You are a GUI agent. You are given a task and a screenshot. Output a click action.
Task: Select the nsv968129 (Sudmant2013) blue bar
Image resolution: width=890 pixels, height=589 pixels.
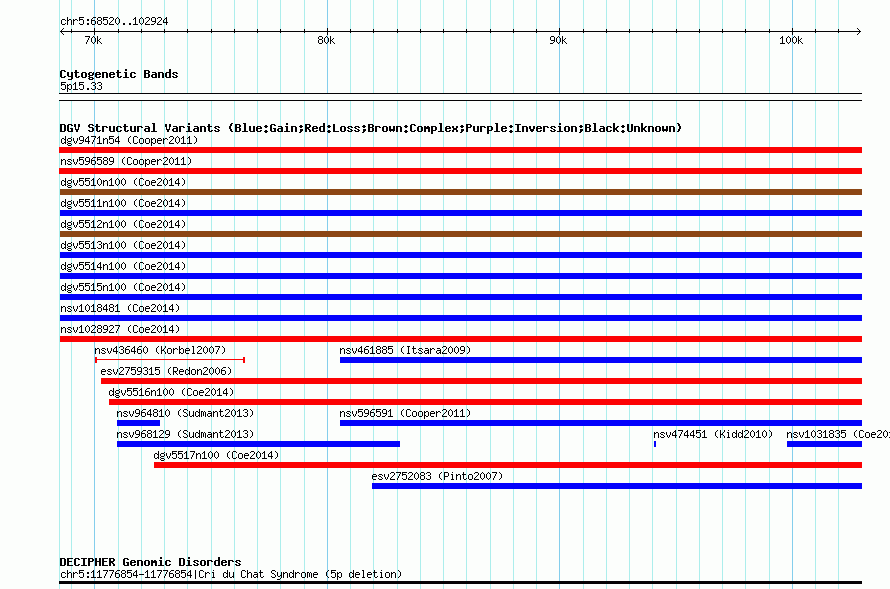click(x=258, y=444)
